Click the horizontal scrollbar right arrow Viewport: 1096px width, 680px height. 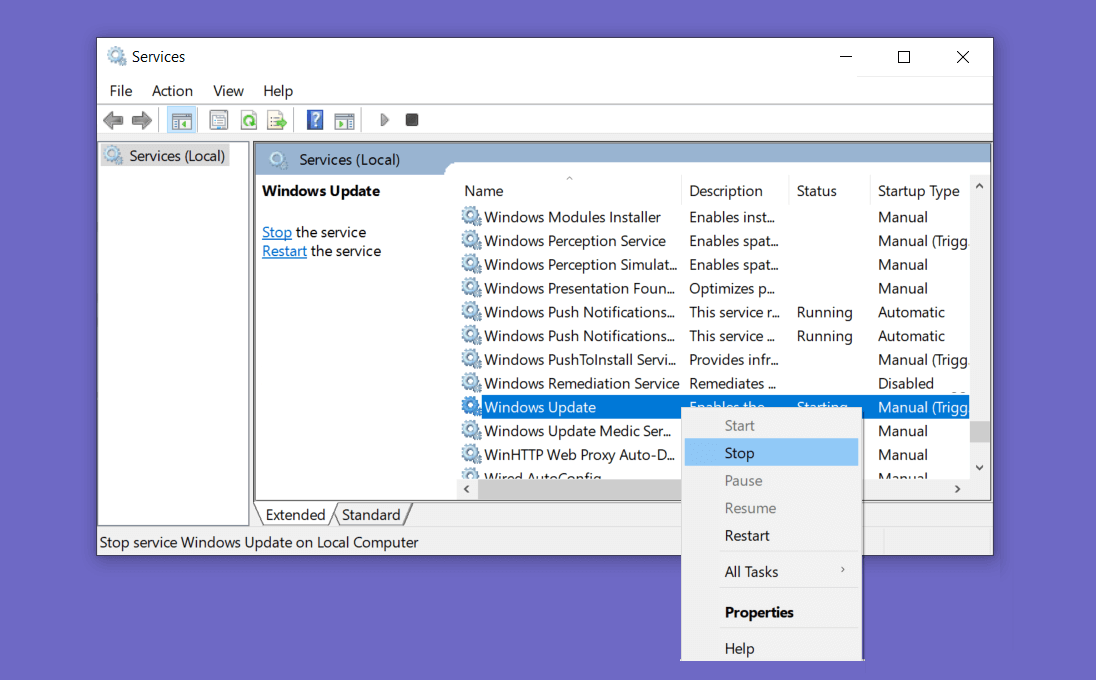958,489
